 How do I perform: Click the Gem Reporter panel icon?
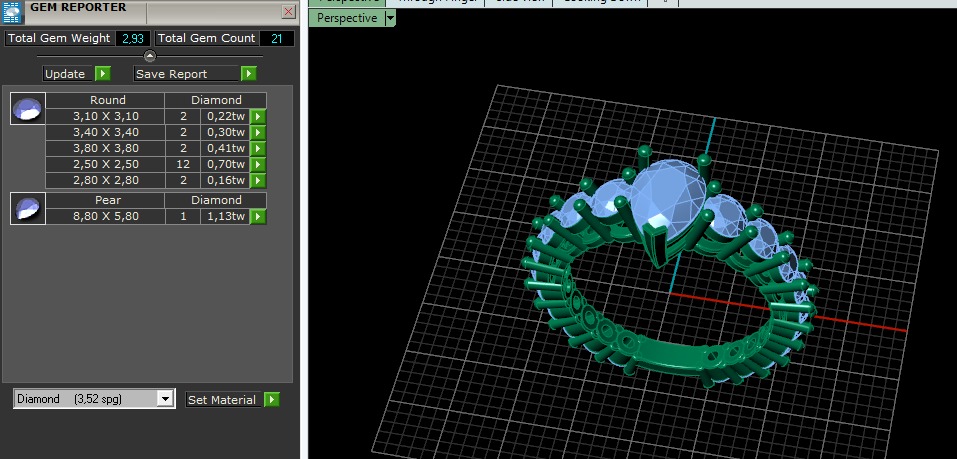(x=12, y=12)
